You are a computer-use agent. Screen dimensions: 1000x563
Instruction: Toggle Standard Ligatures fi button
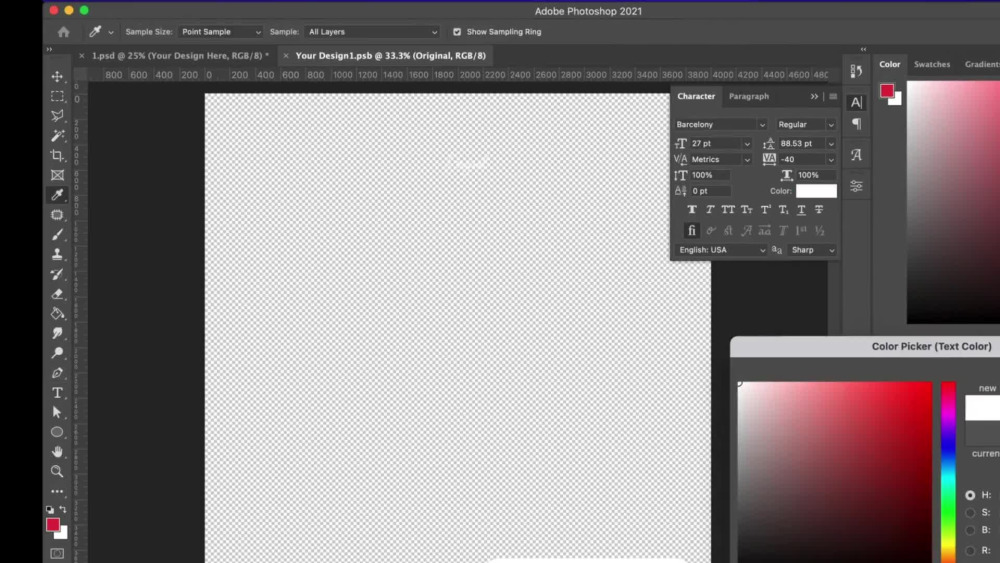coord(692,231)
